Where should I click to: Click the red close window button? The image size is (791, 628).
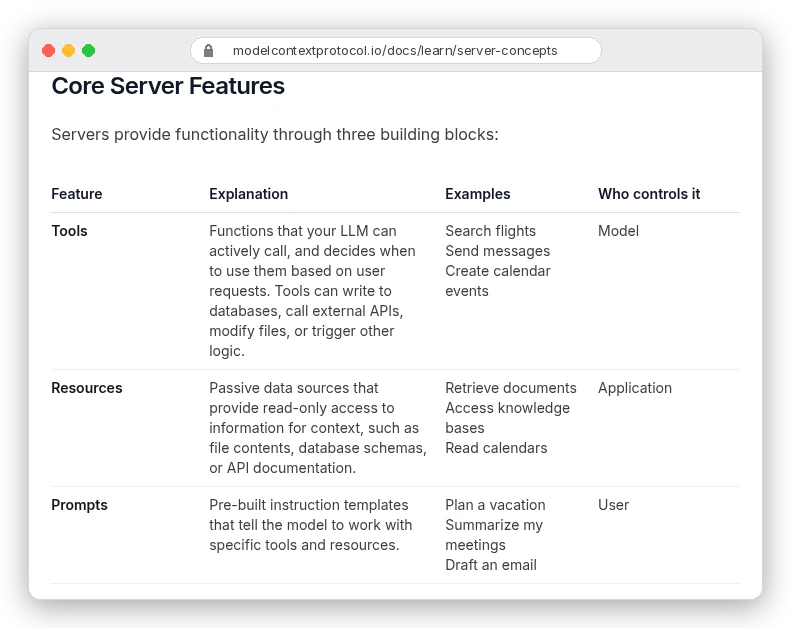[48, 50]
